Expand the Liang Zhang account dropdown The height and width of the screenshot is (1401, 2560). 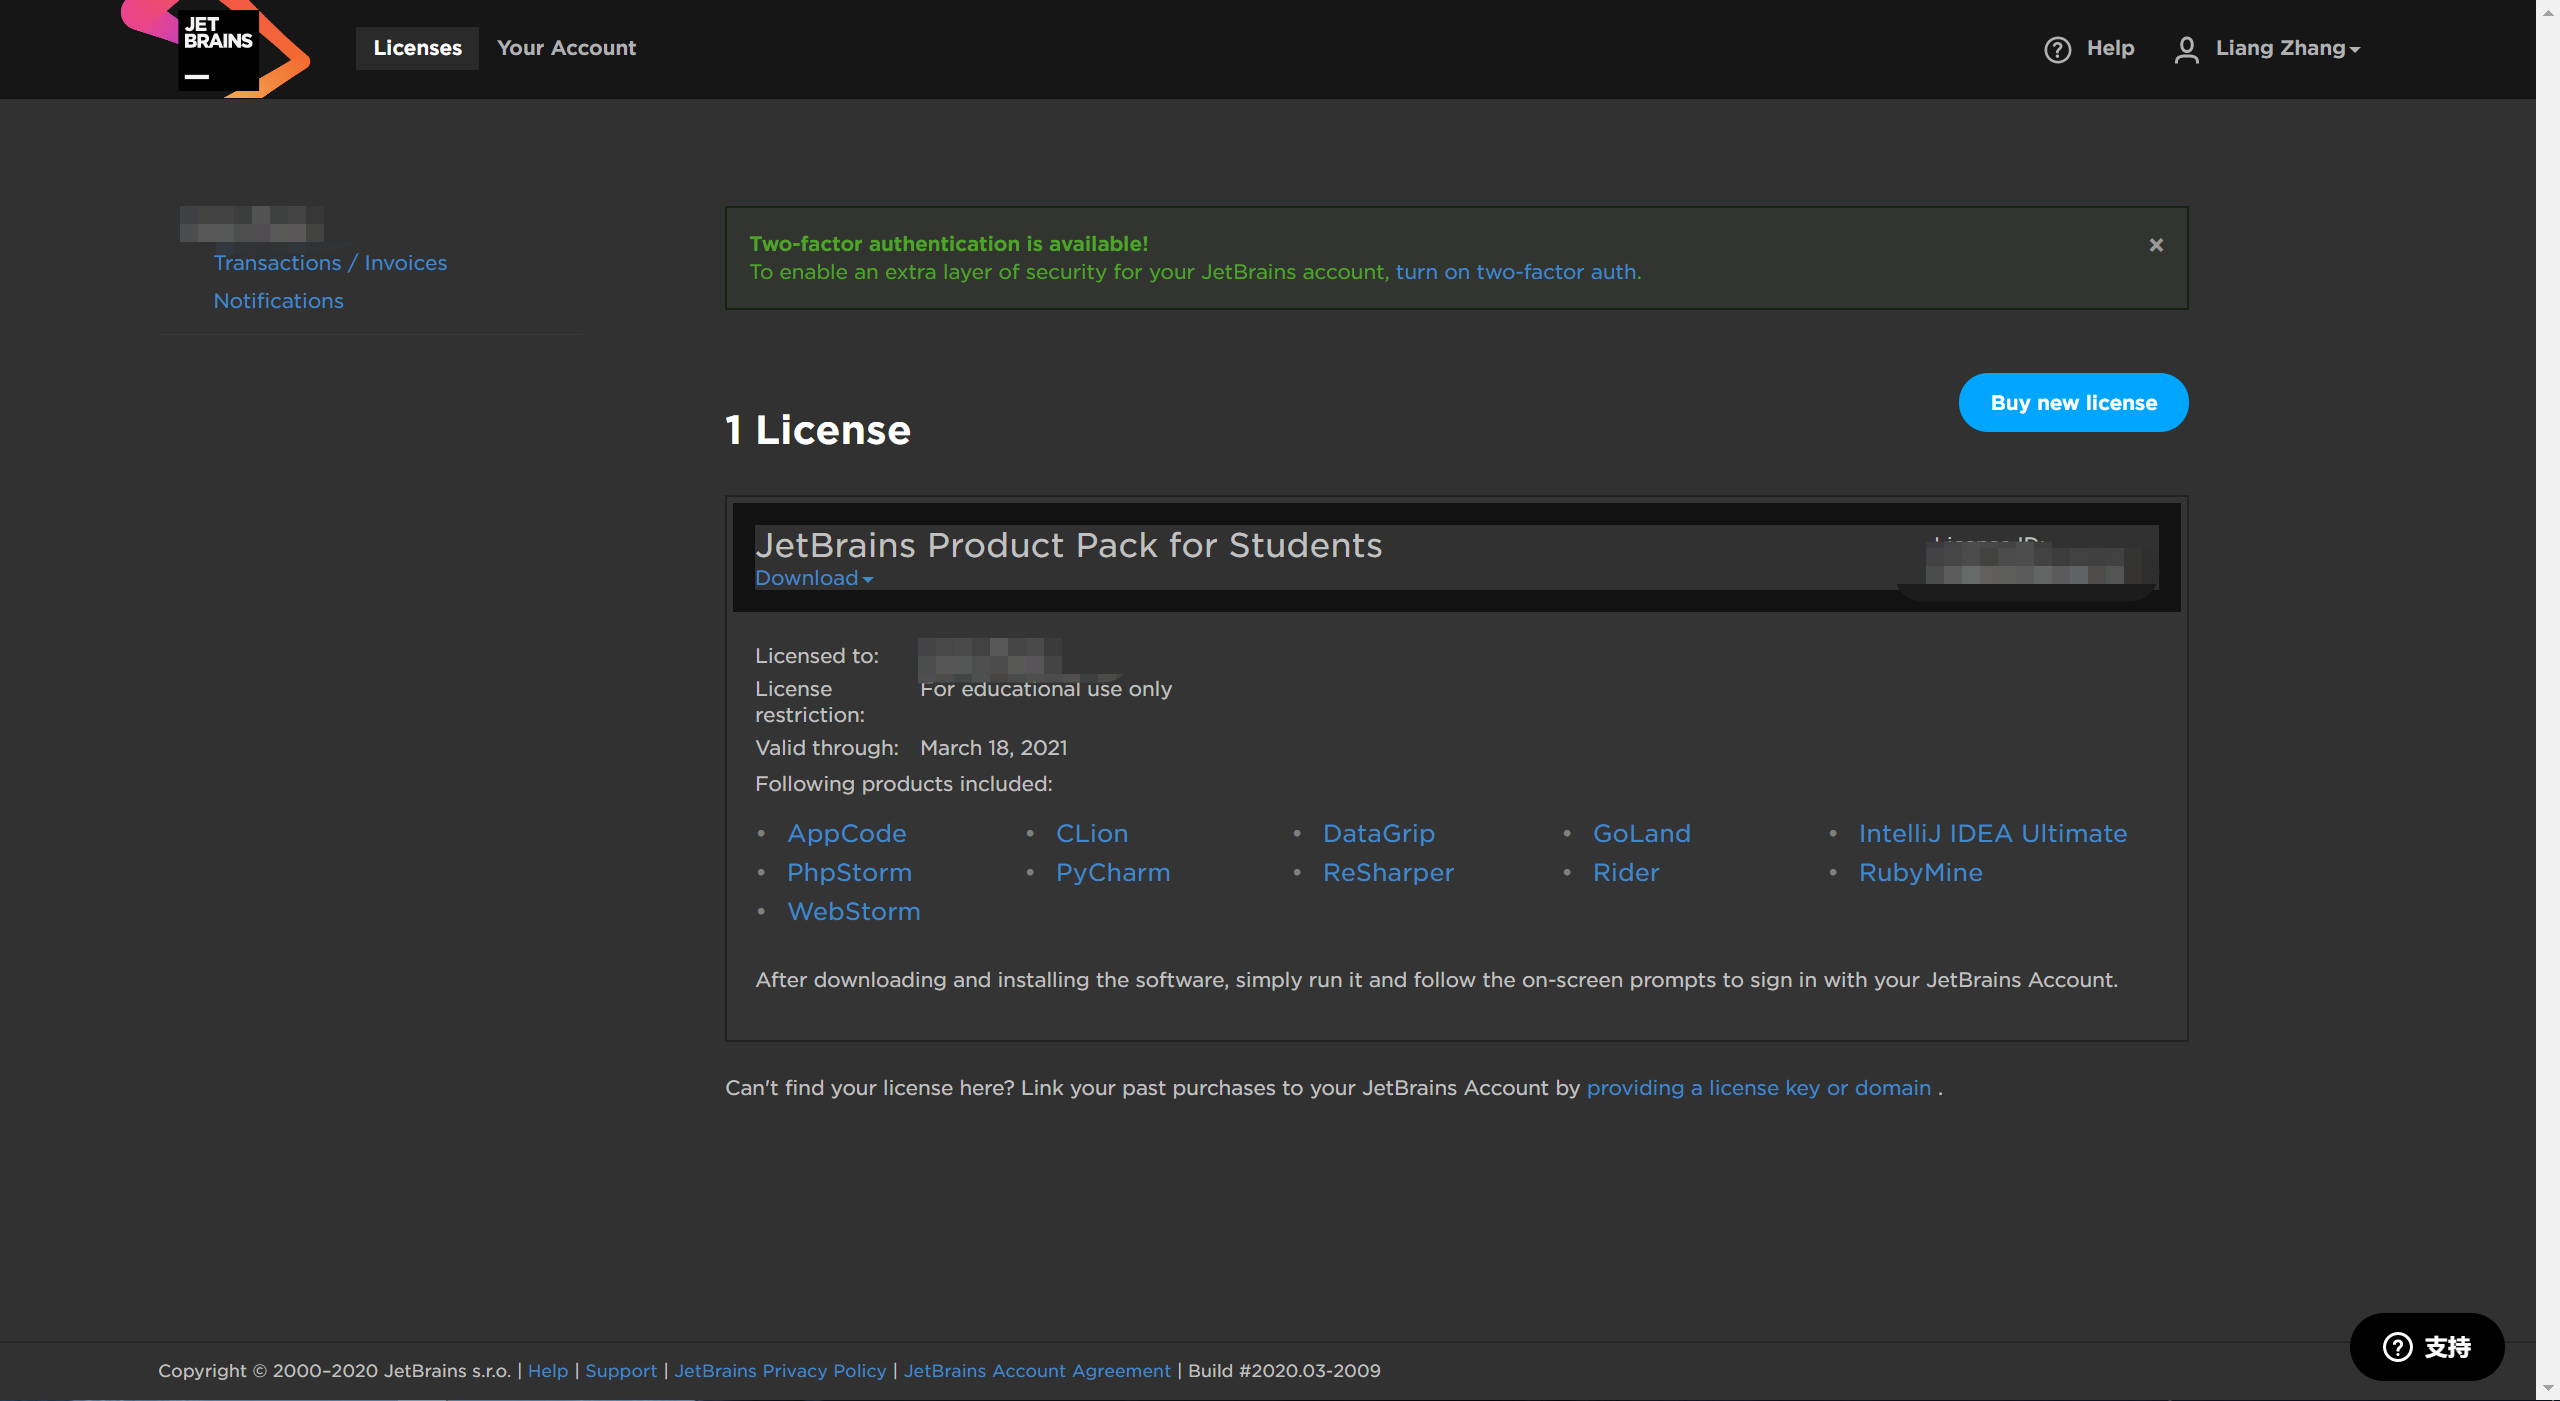[2287, 48]
